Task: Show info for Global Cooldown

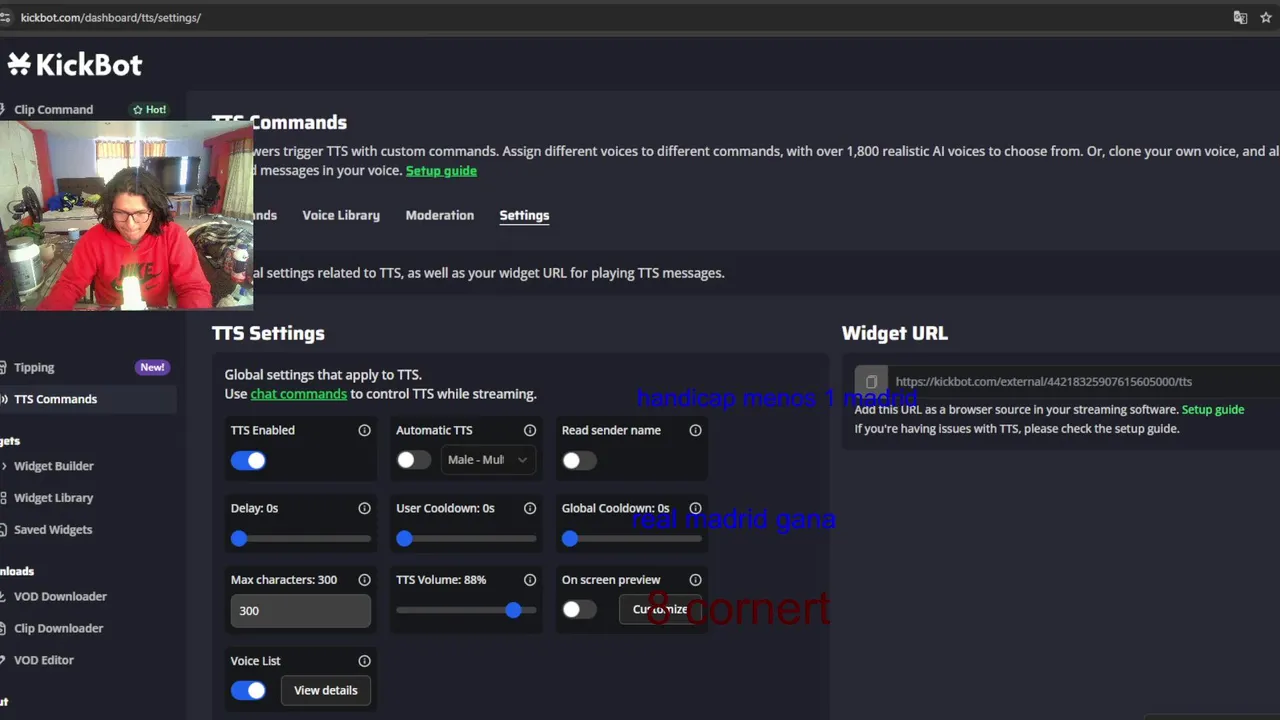Action: [x=695, y=508]
